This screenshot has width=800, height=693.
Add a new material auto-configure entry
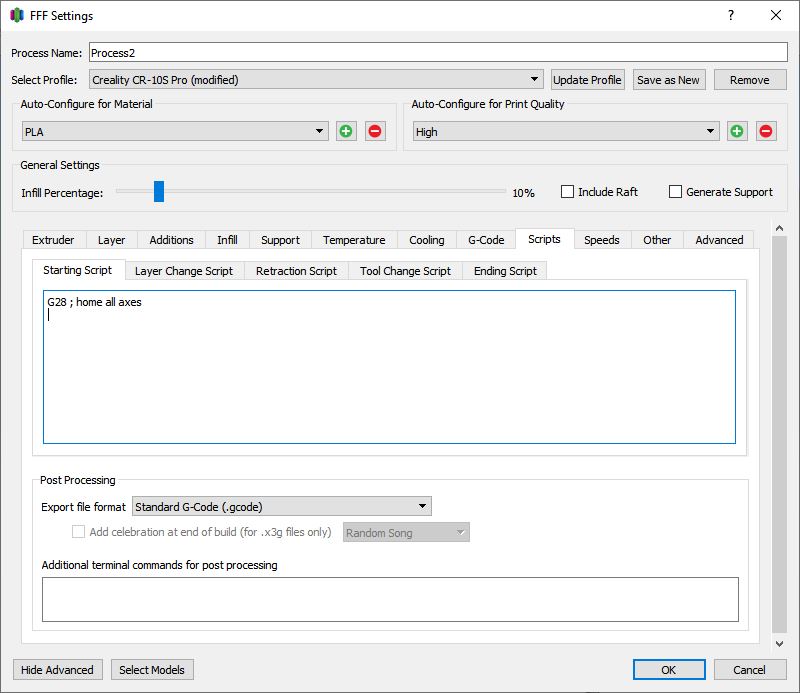click(346, 131)
